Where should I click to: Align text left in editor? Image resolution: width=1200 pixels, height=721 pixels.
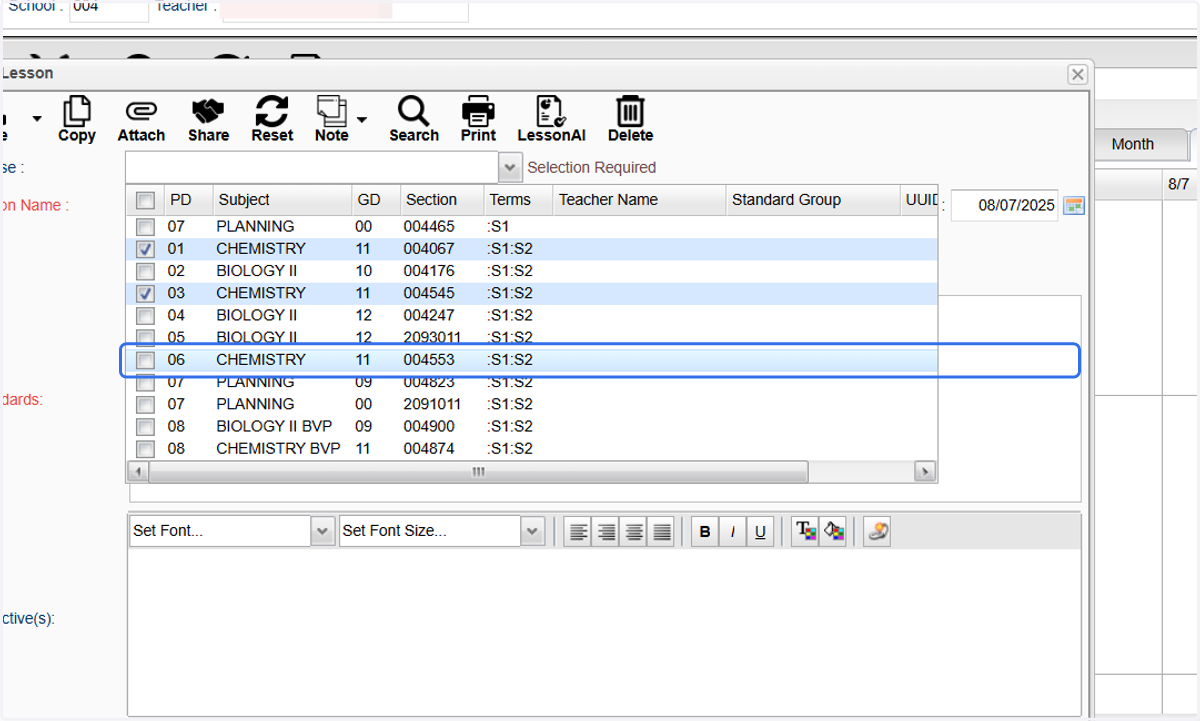(x=578, y=532)
